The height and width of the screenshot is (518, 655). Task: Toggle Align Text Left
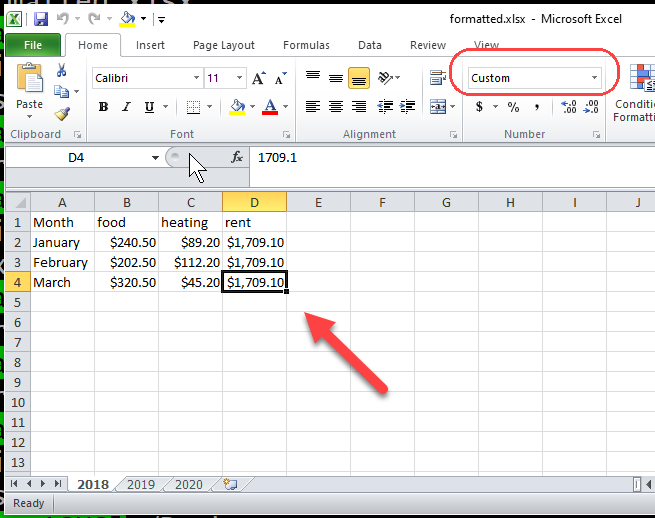click(x=313, y=107)
